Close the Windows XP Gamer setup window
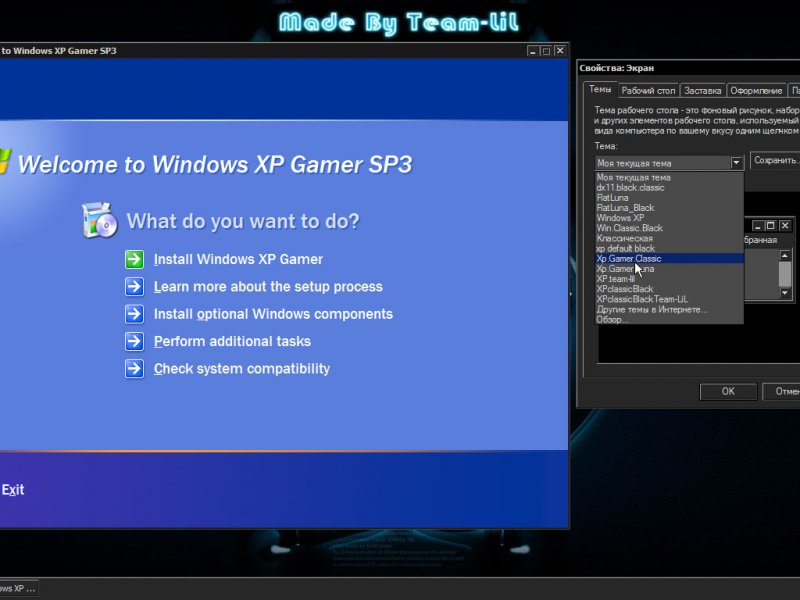The image size is (800, 600). click(560, 51)
